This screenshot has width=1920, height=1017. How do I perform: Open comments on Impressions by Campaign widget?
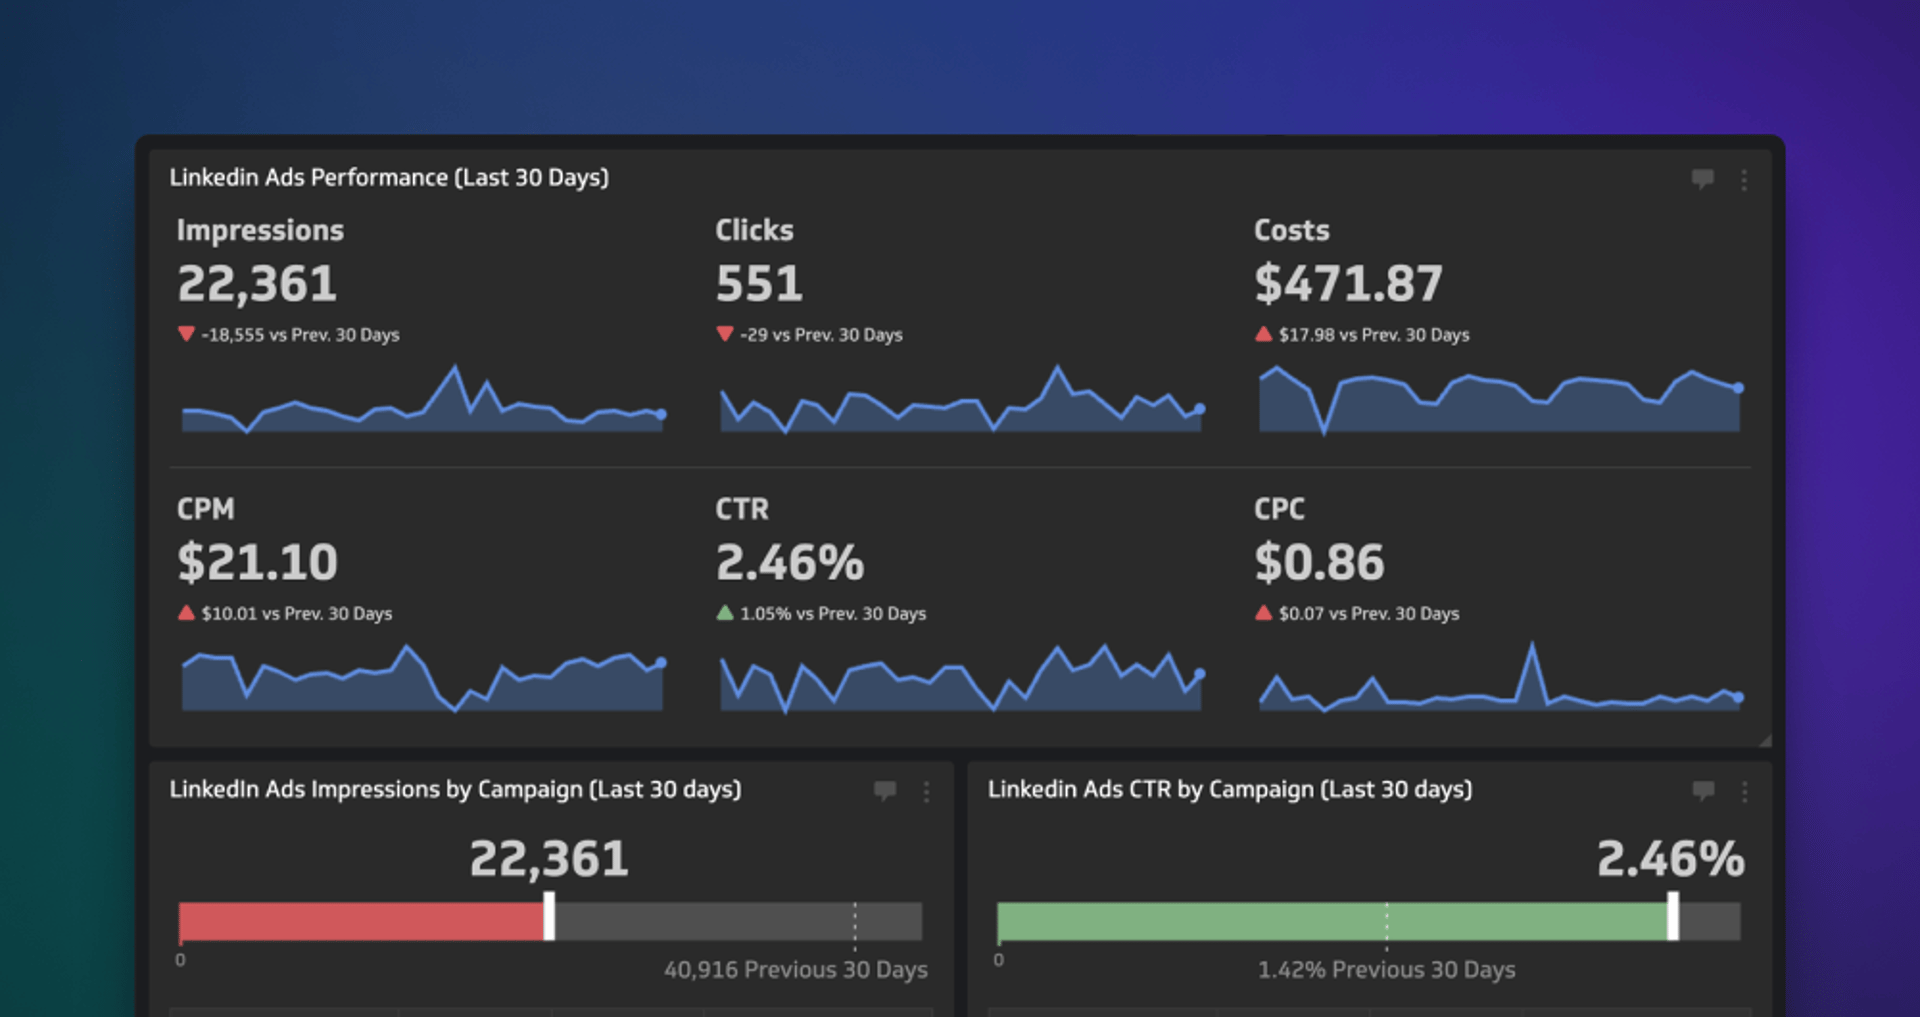(885, 791)
